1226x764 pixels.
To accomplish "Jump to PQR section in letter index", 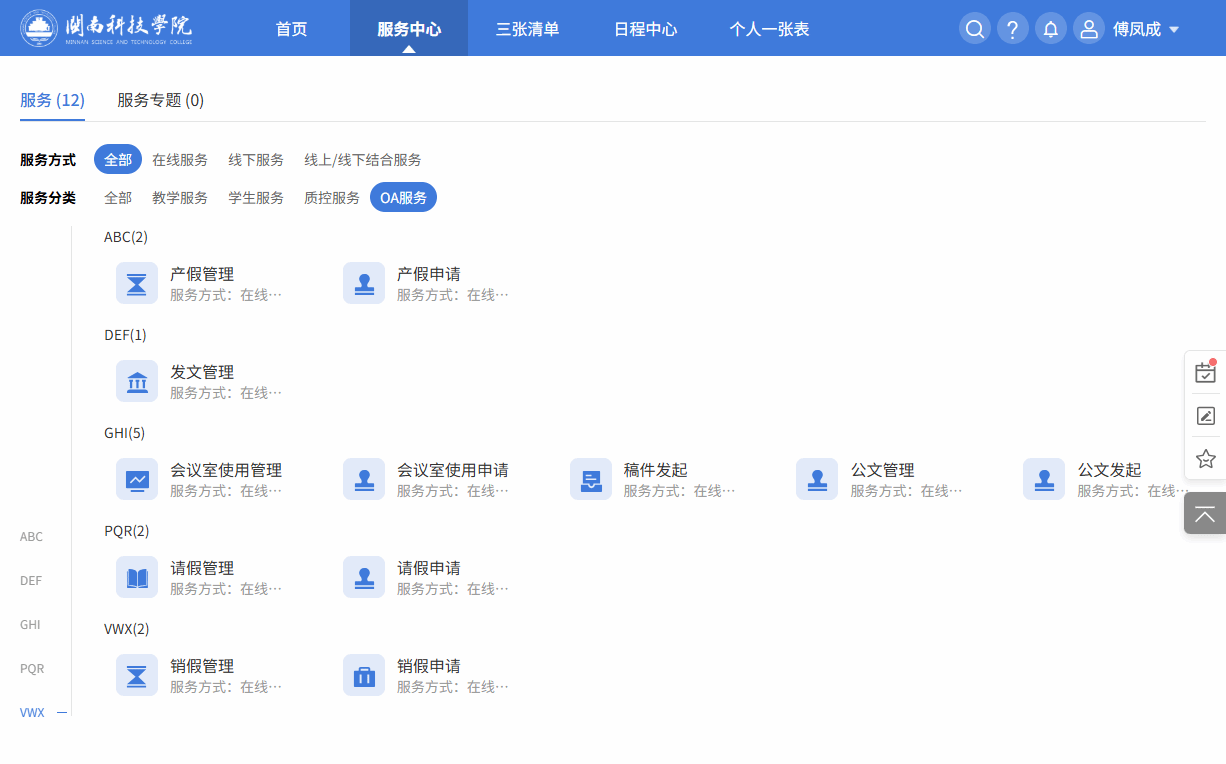I will (32, 669).
